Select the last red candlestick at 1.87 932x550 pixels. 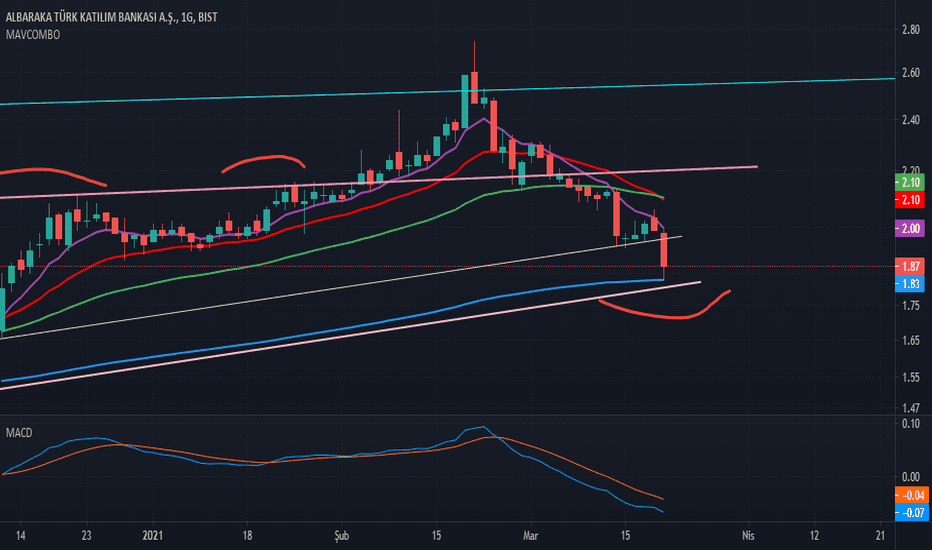[x=663, y=250]
